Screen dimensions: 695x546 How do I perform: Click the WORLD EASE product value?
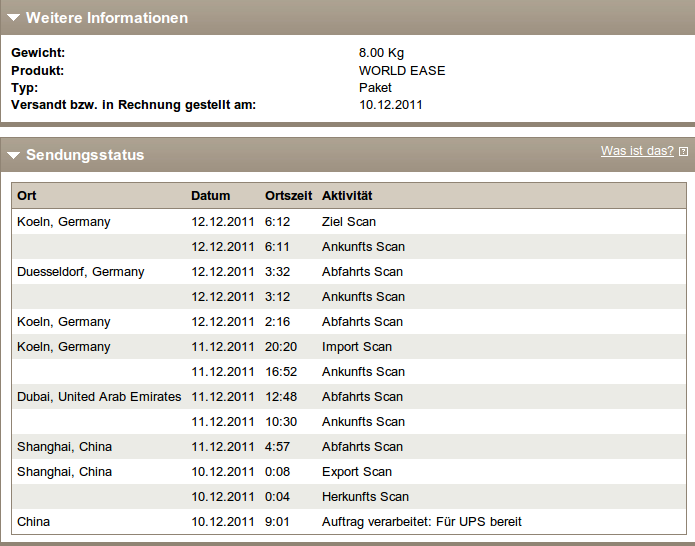click(402, 71)
